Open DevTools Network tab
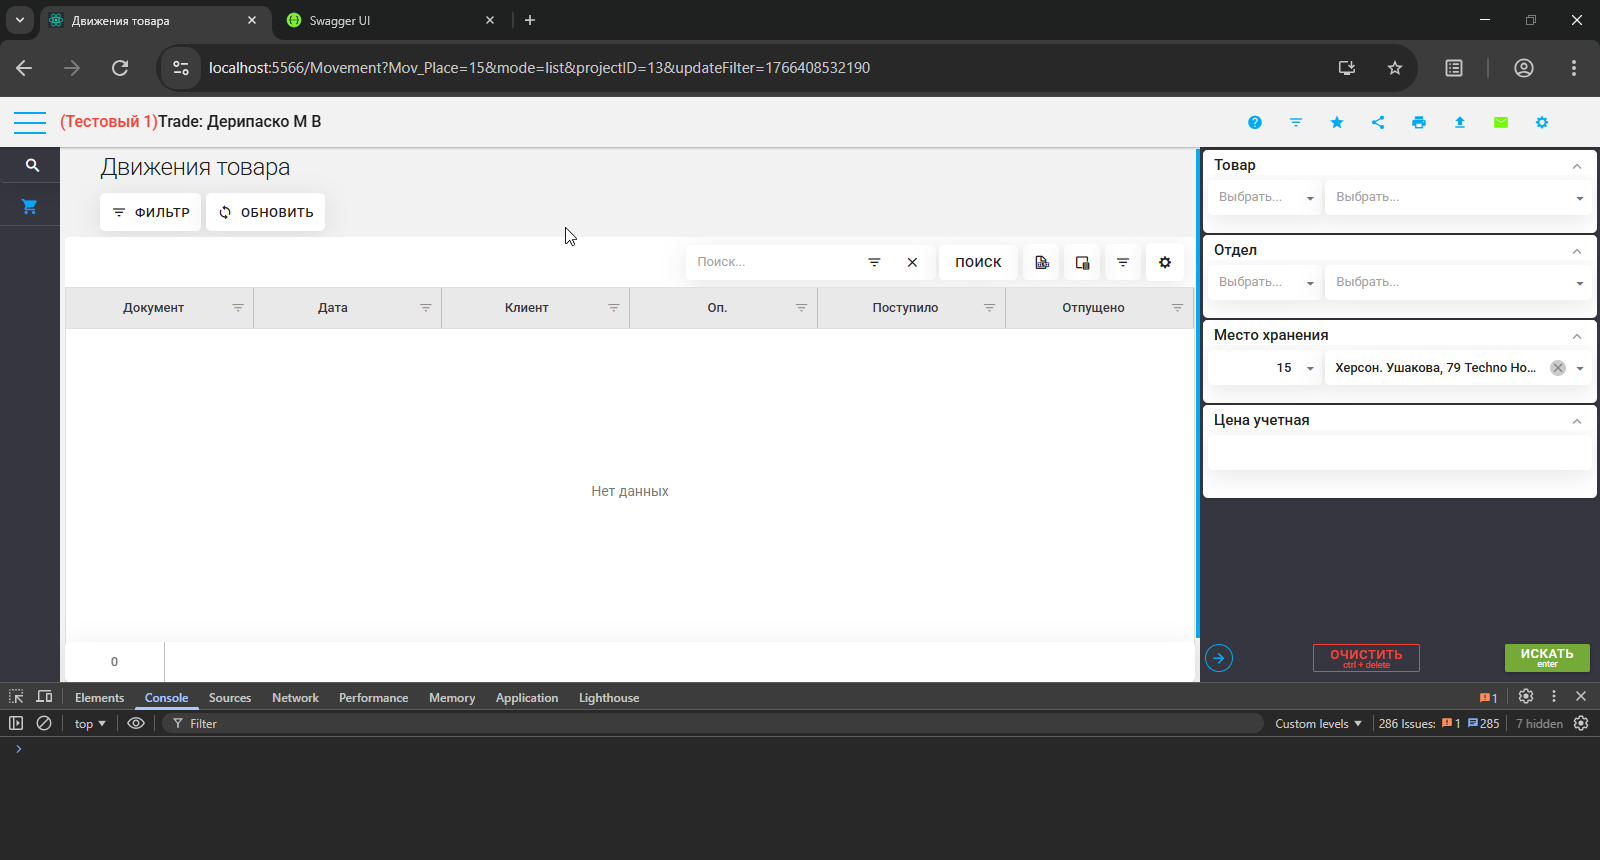This screenshot has height=860, width=1600. coord(295,698)
